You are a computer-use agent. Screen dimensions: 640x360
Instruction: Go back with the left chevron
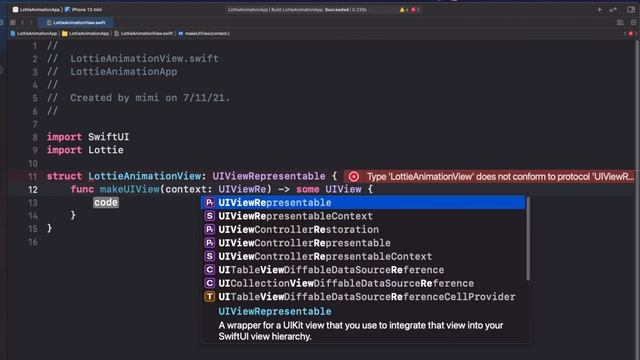pos(23,22)
